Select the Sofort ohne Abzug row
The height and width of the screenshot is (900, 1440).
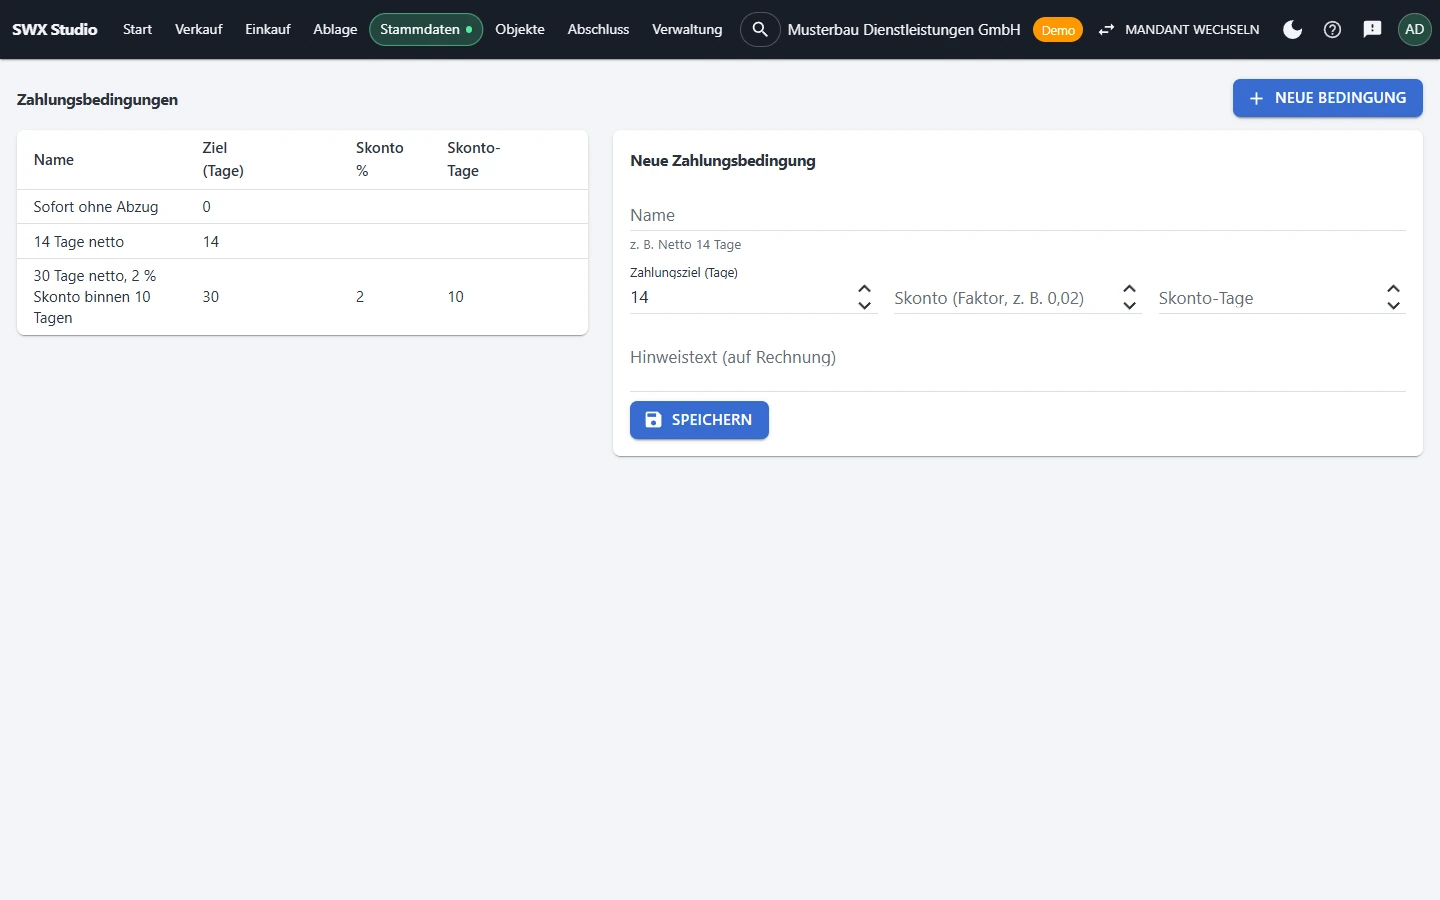[302, 207]
